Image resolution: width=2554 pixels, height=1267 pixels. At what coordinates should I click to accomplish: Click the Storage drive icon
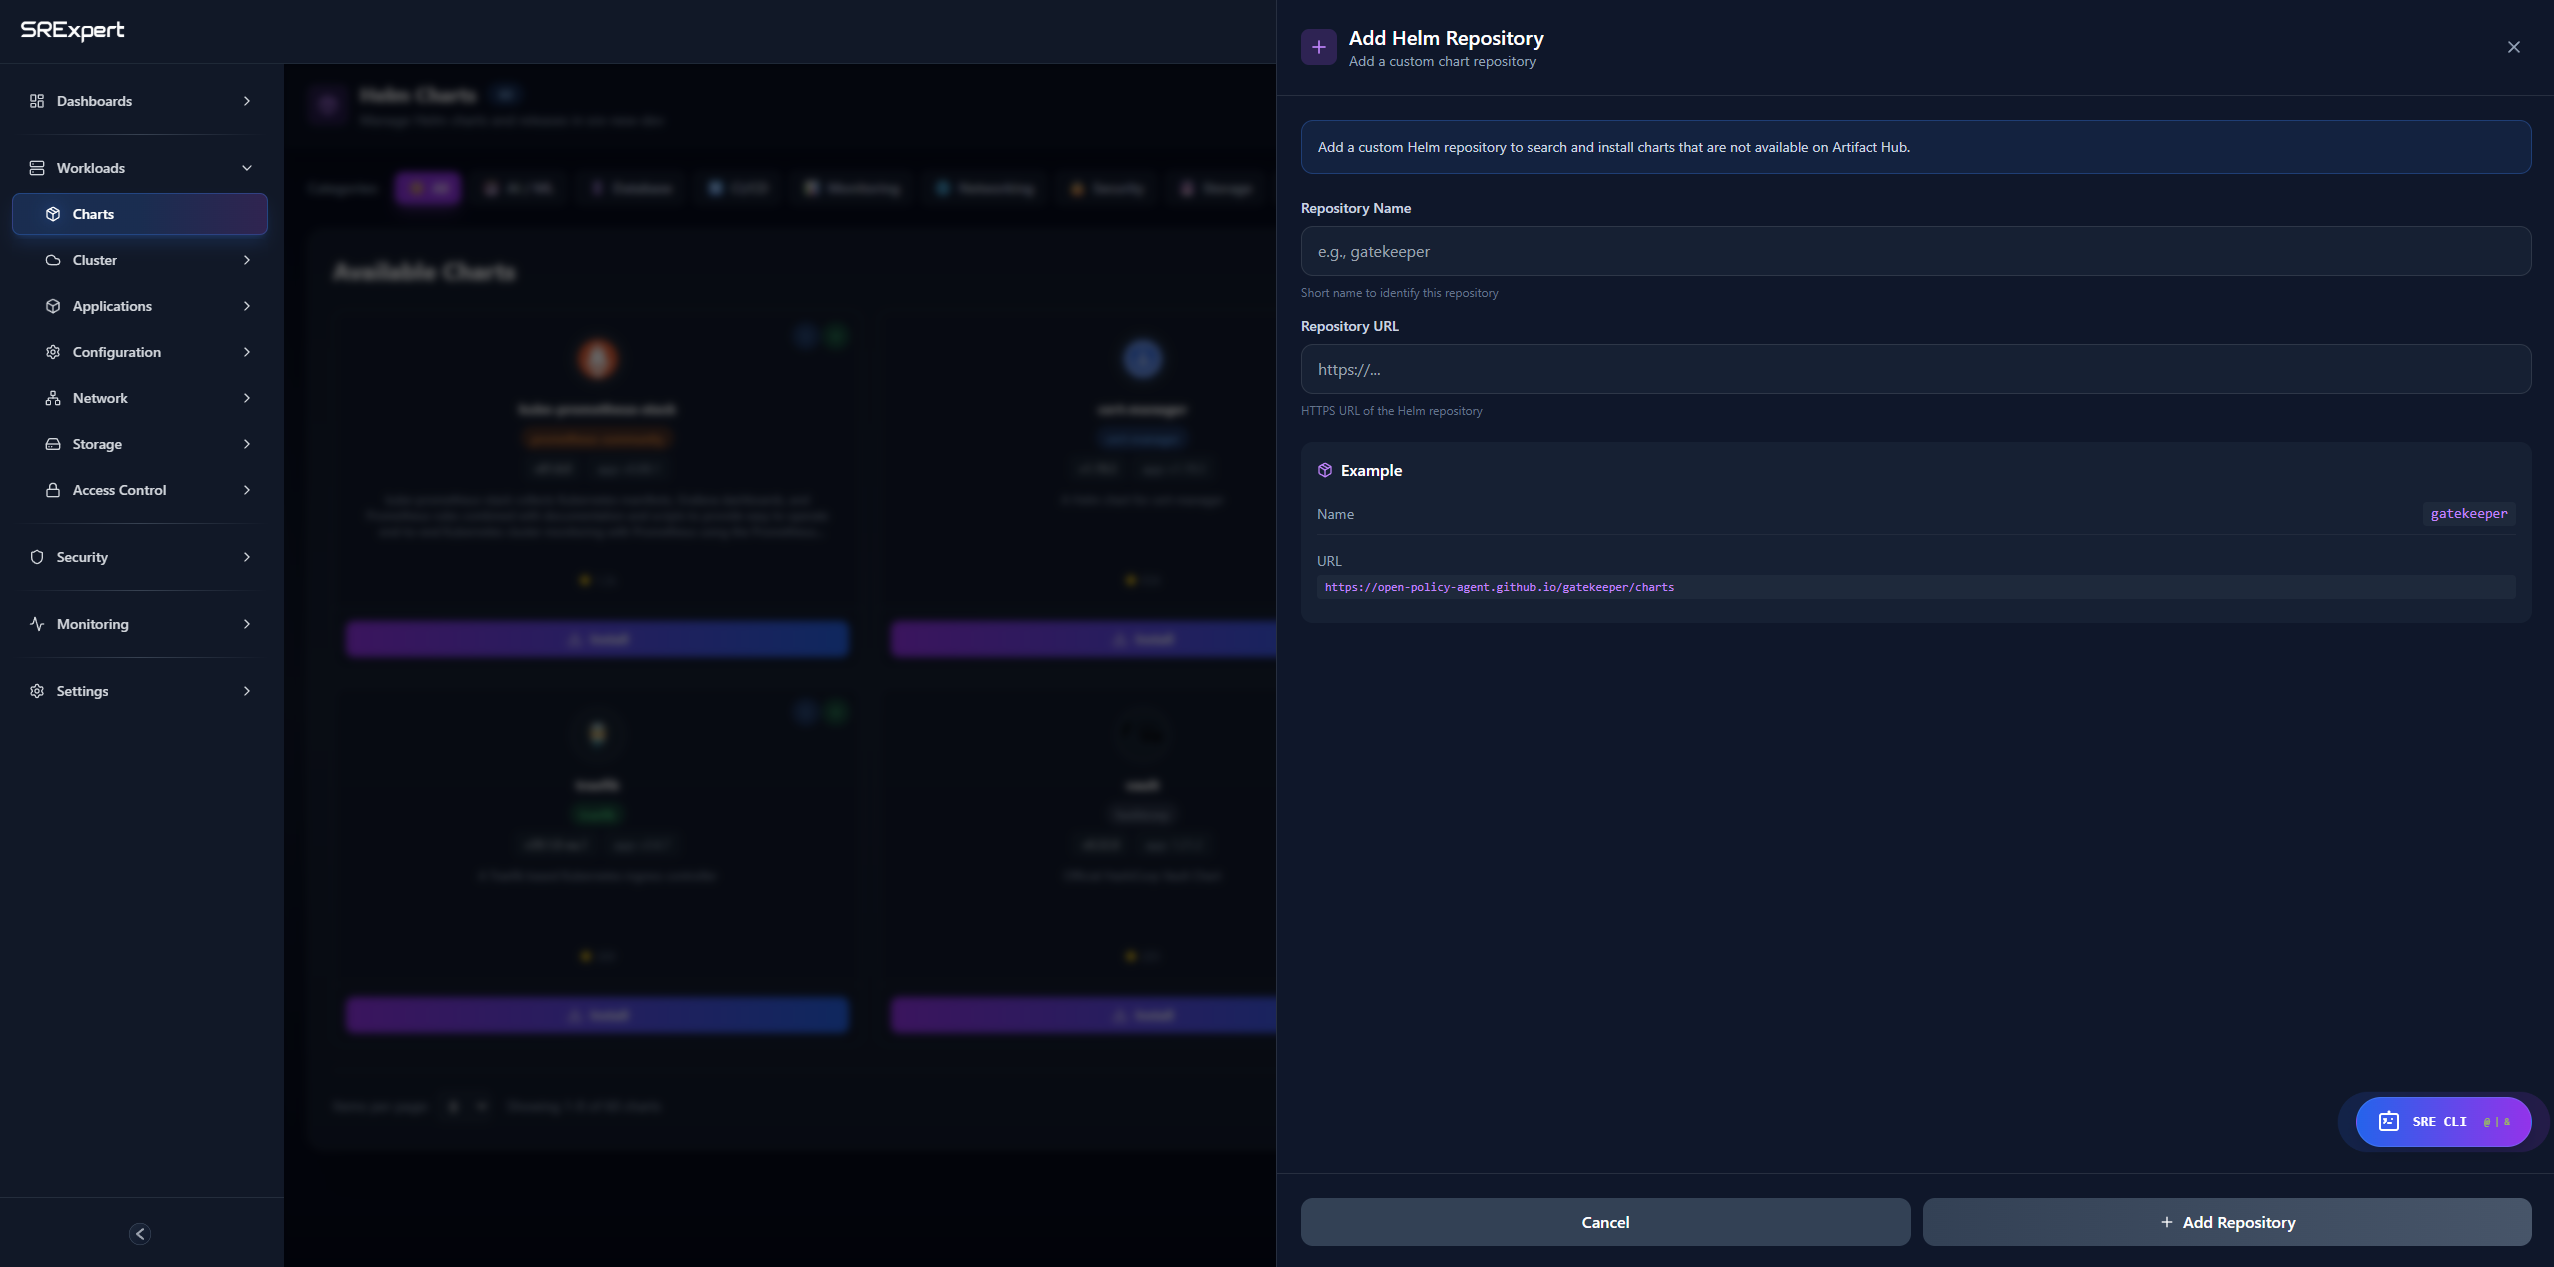(x=54, y=444)
